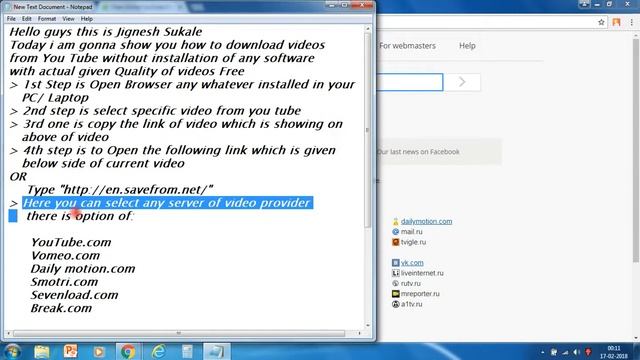
Task: Bookmark the page with the star icon
Action: 601,22
